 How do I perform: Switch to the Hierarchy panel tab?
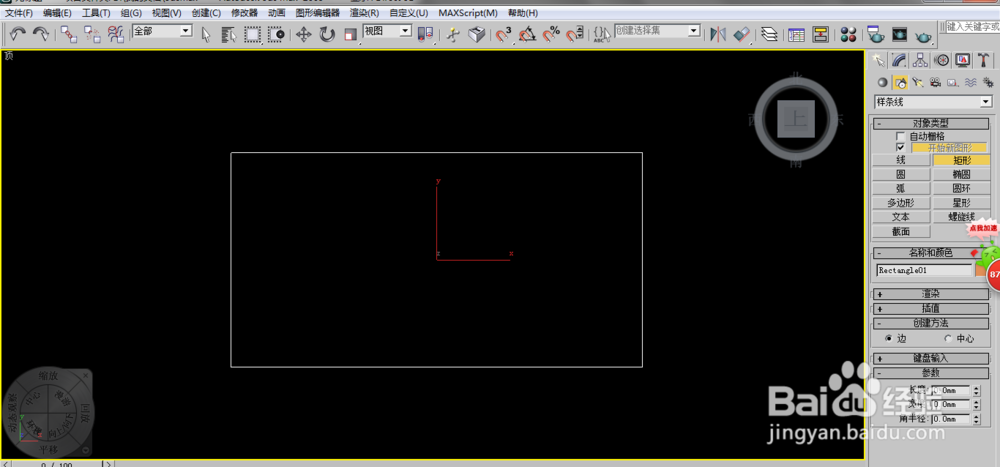[x=920, y=60]
